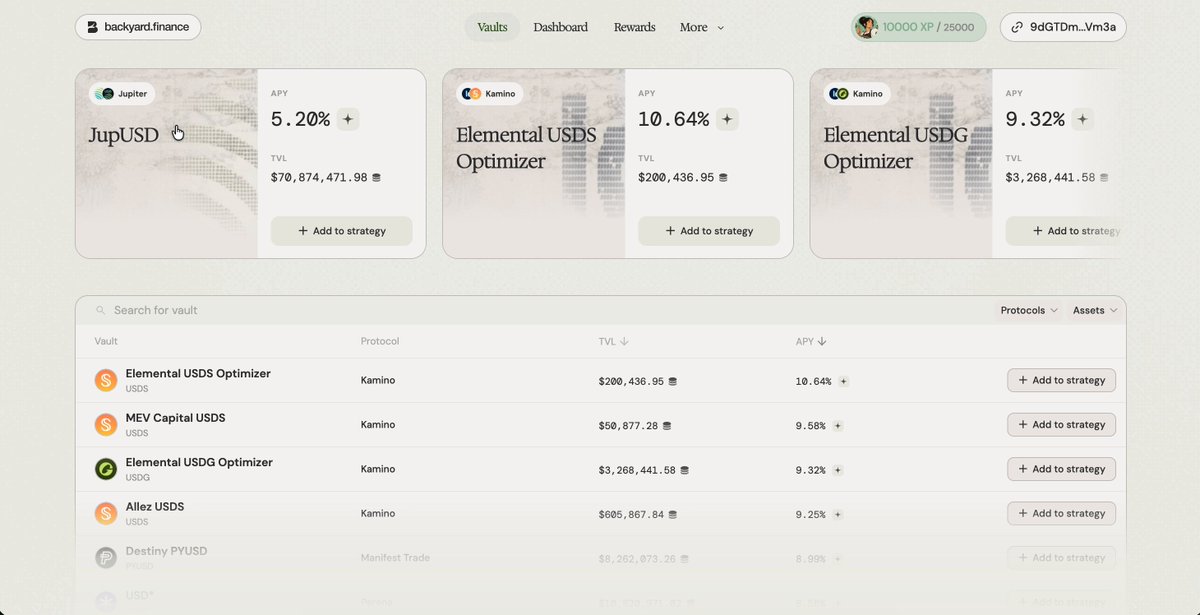Click the sparkle icon next to 10.64% card APY

(x=727, y=119)
